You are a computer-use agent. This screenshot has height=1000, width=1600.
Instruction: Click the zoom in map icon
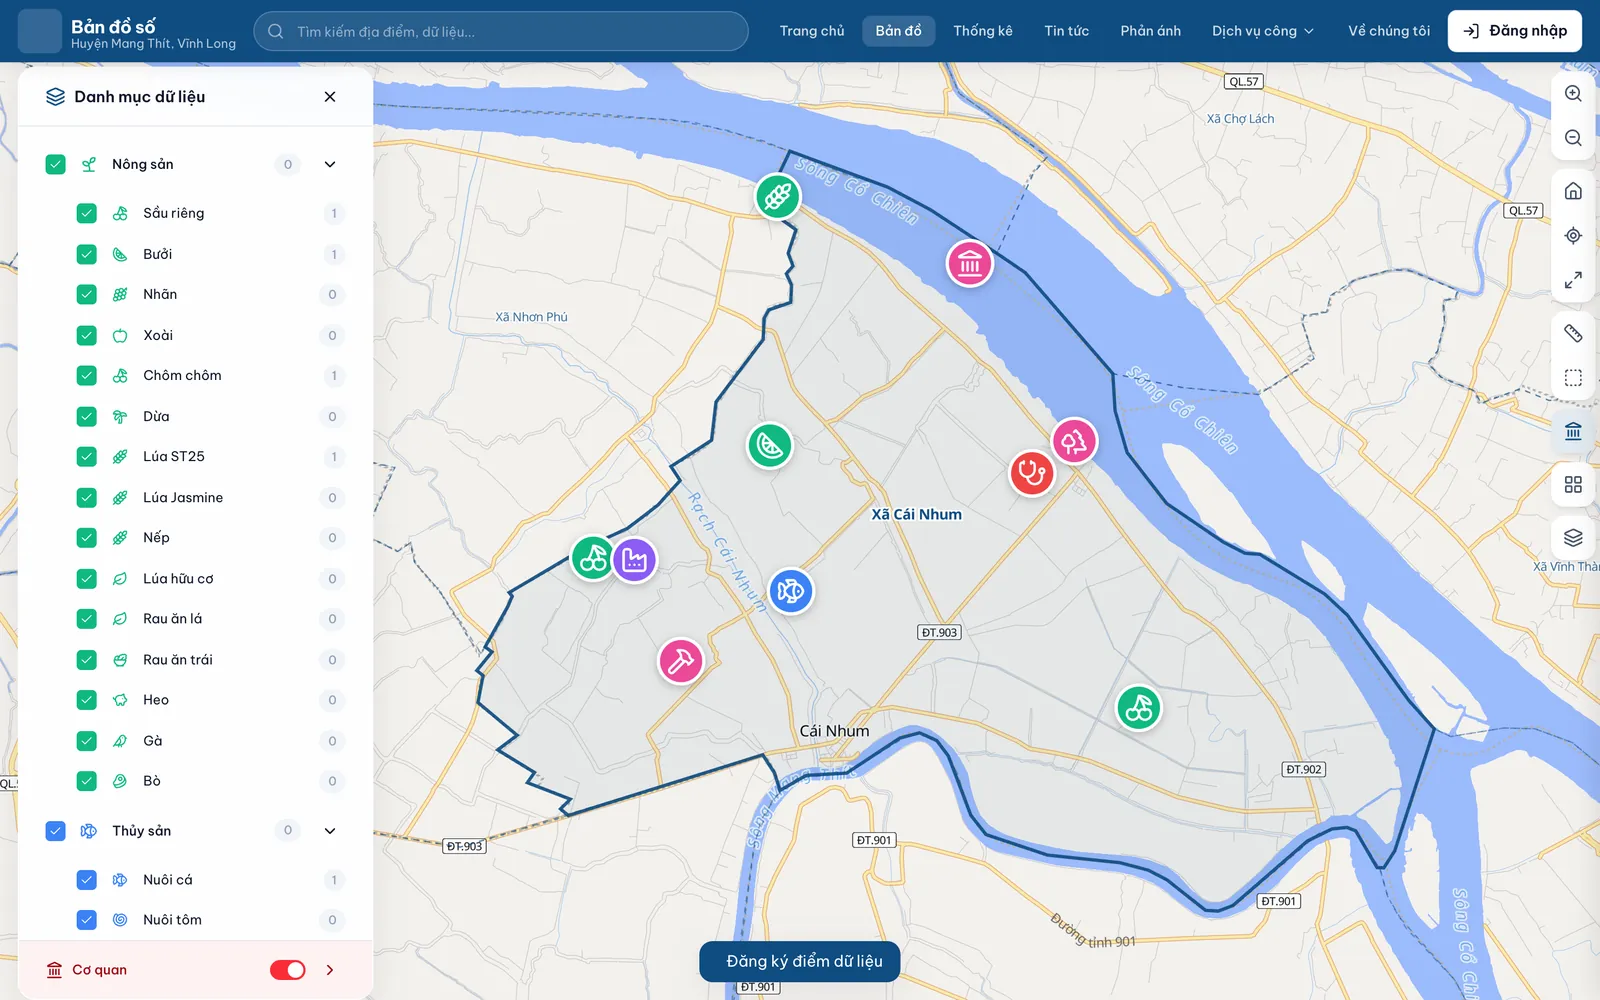pos(1573,93)
